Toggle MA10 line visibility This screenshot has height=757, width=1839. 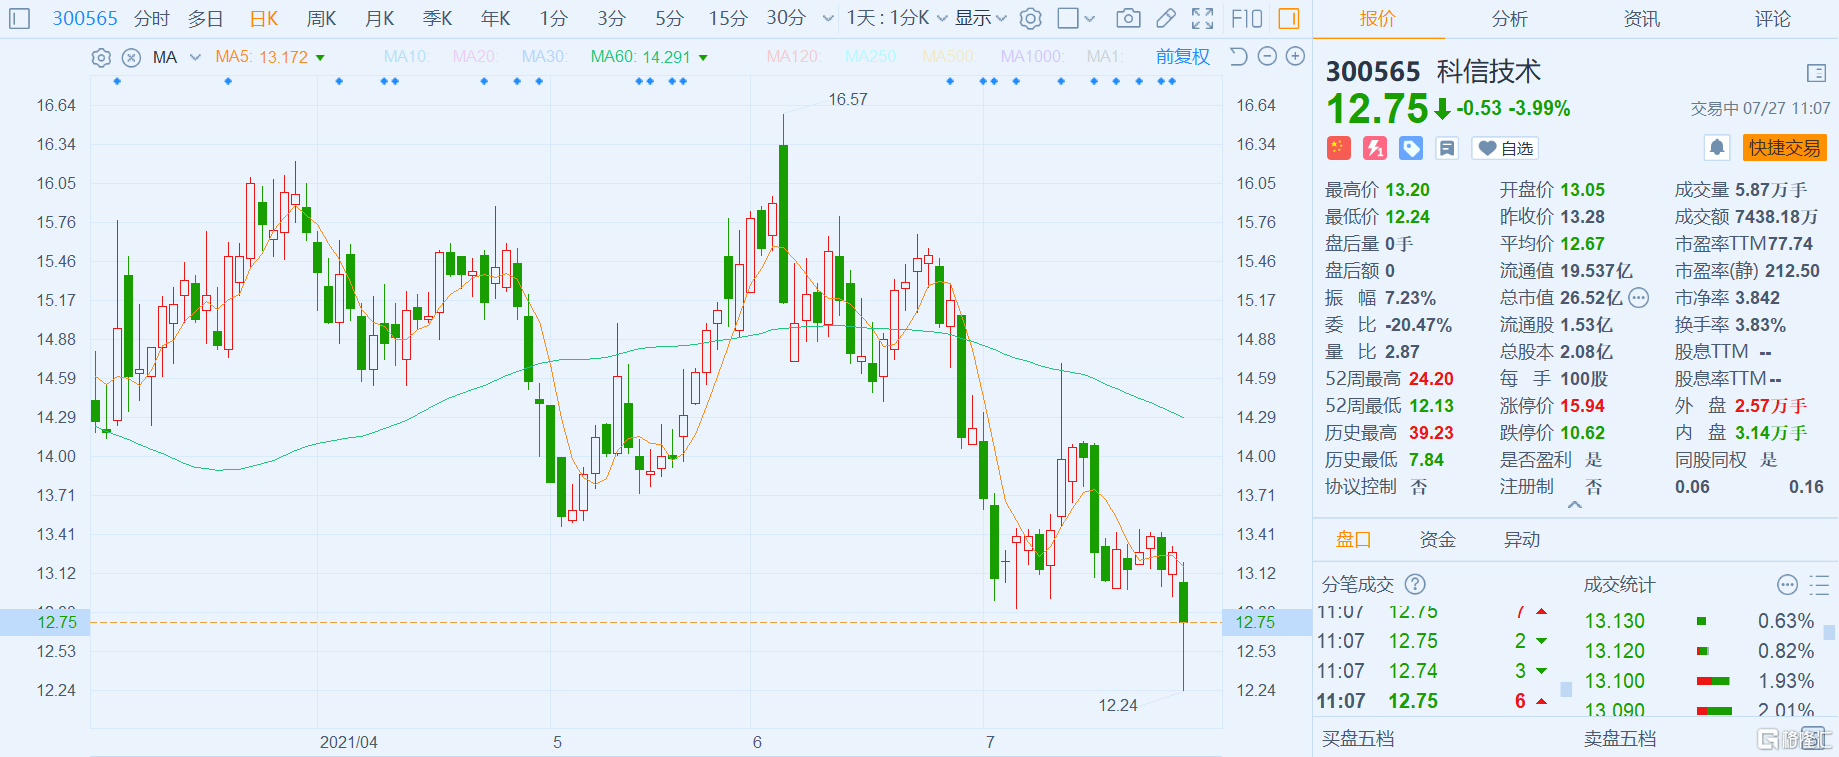(406, 57)
